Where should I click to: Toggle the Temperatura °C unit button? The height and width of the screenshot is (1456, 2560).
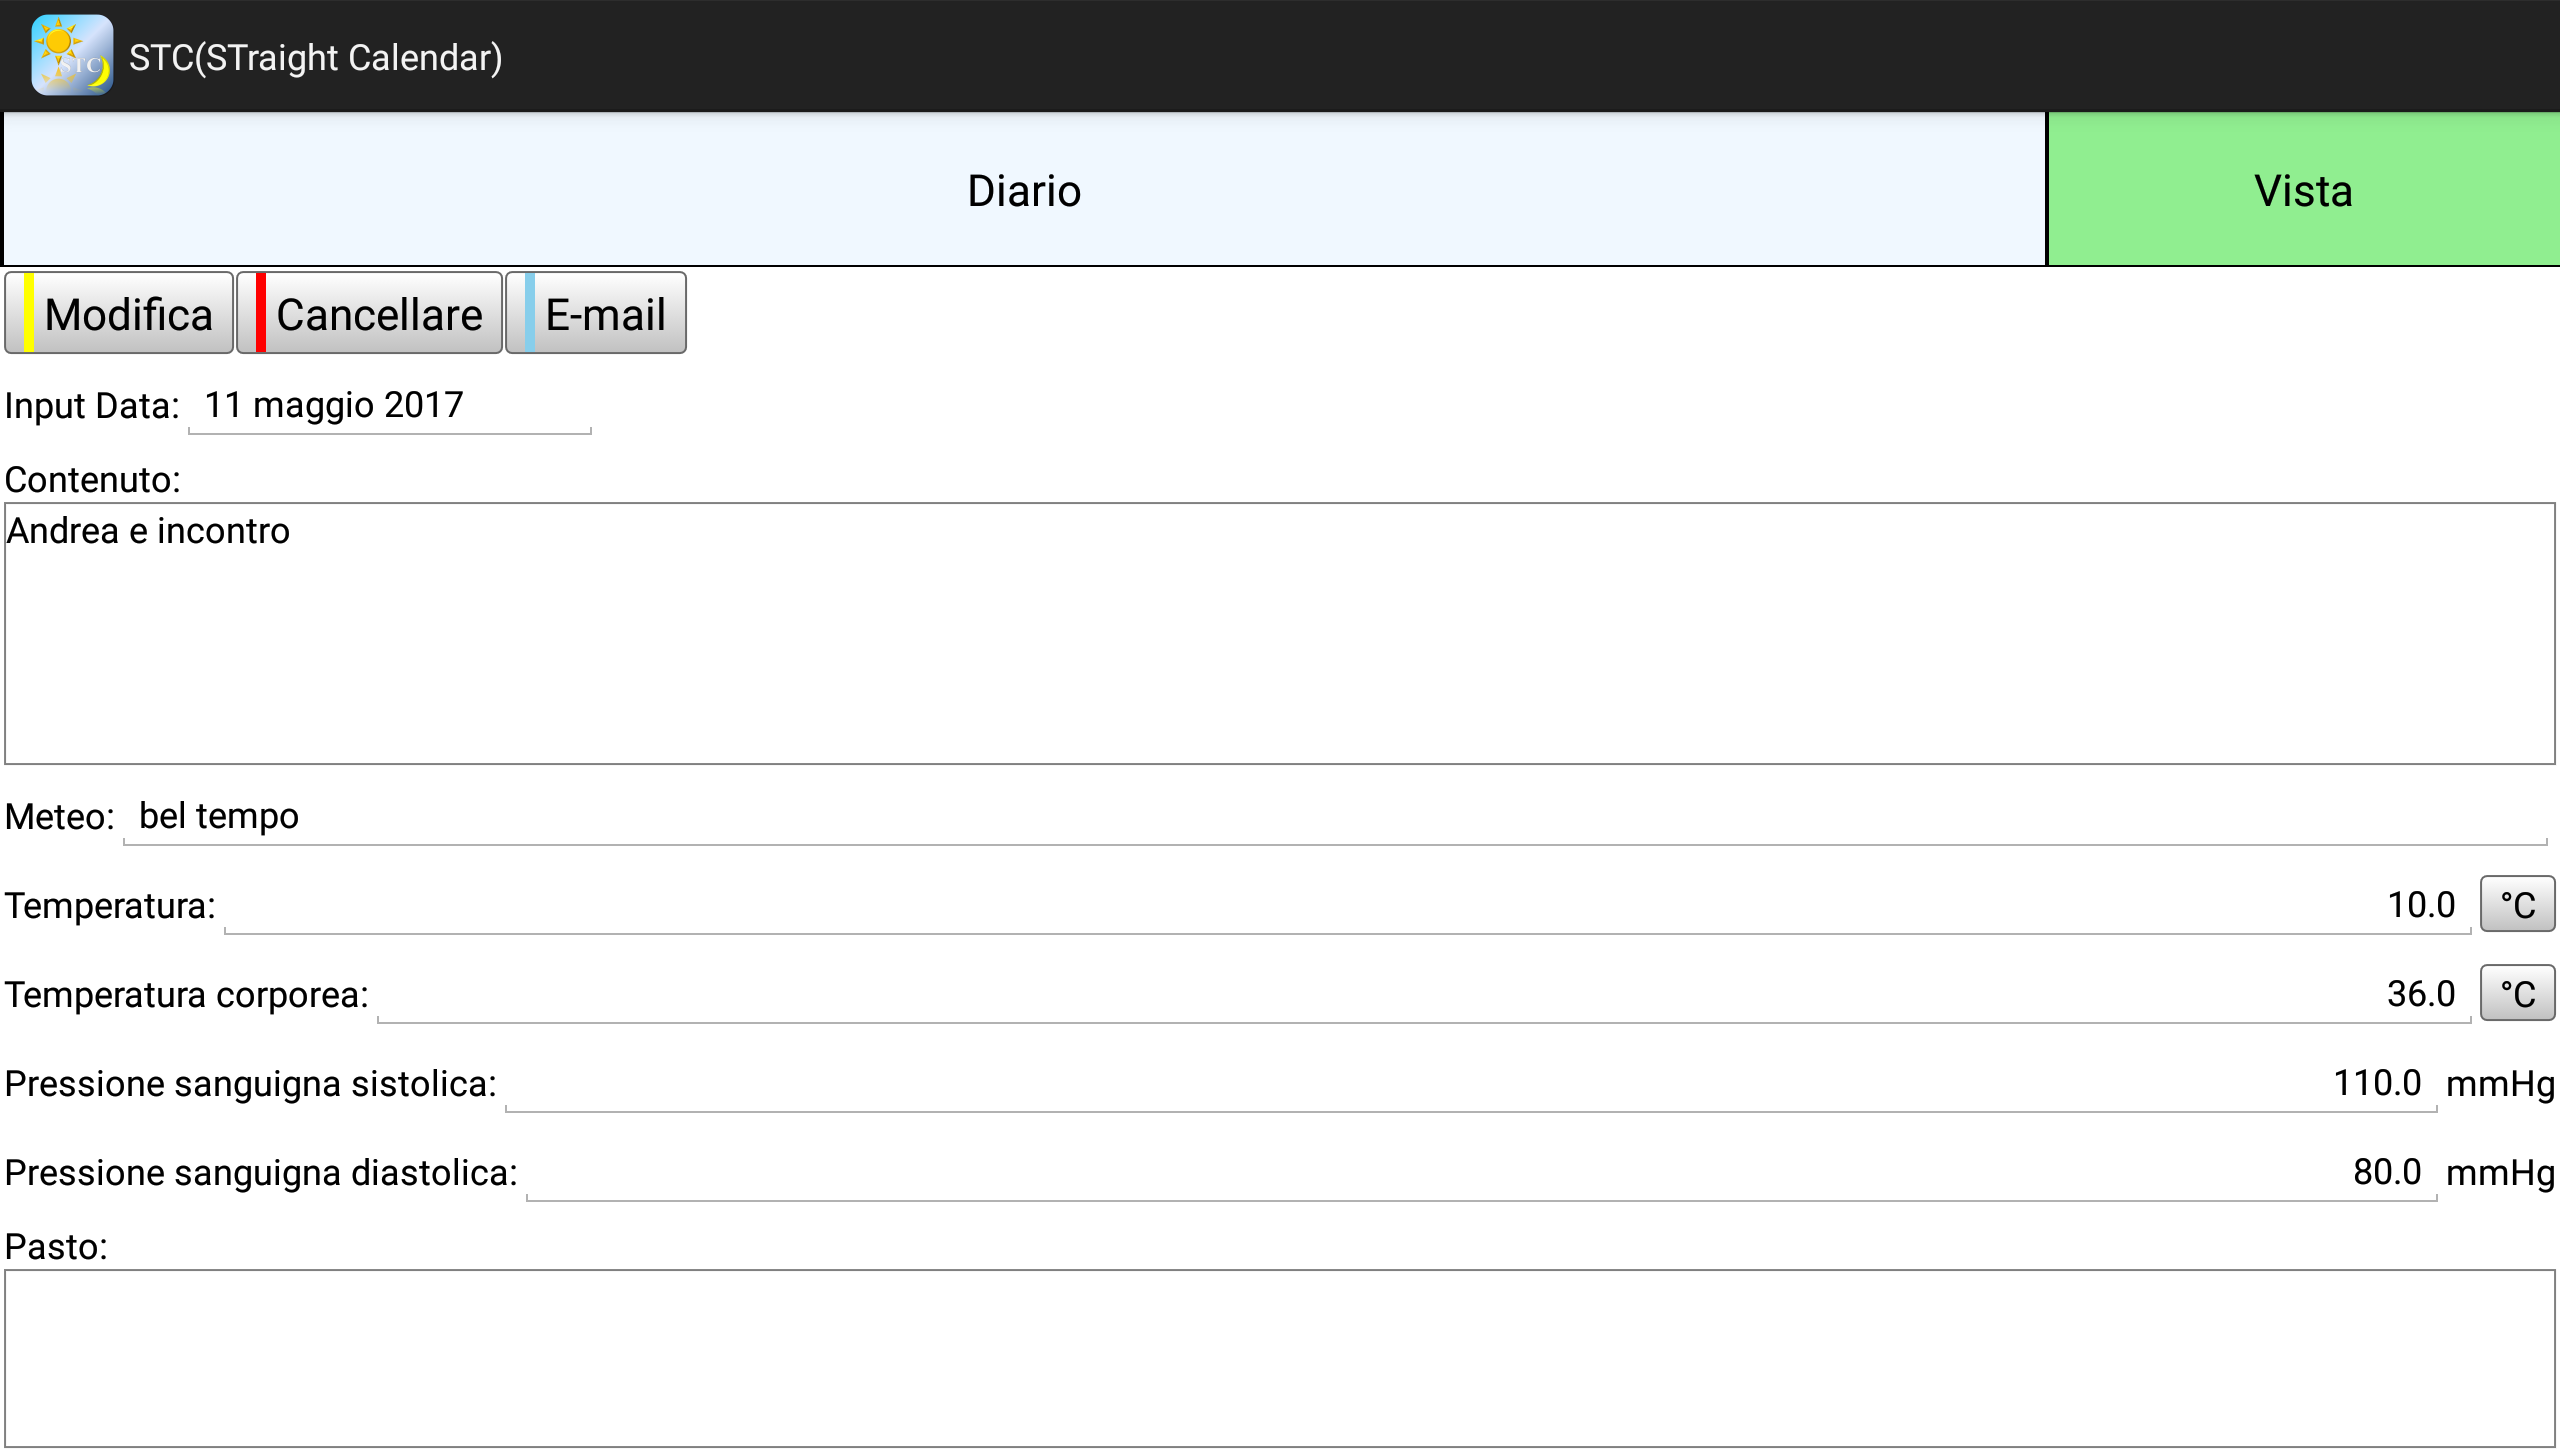[2516, 905]
